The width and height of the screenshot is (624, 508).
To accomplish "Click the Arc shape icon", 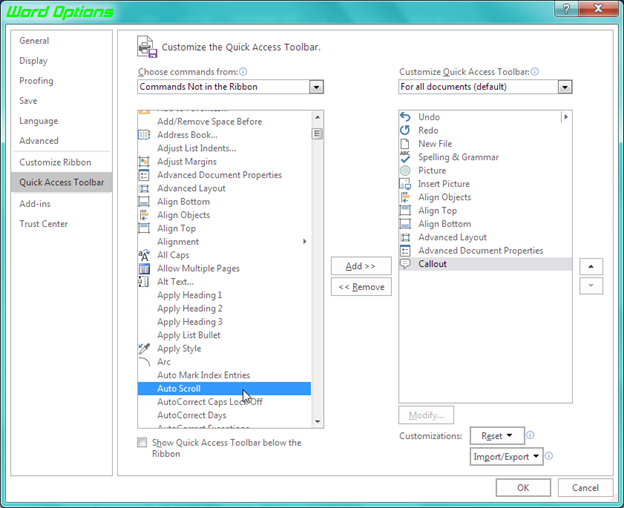I will (144, 362).
